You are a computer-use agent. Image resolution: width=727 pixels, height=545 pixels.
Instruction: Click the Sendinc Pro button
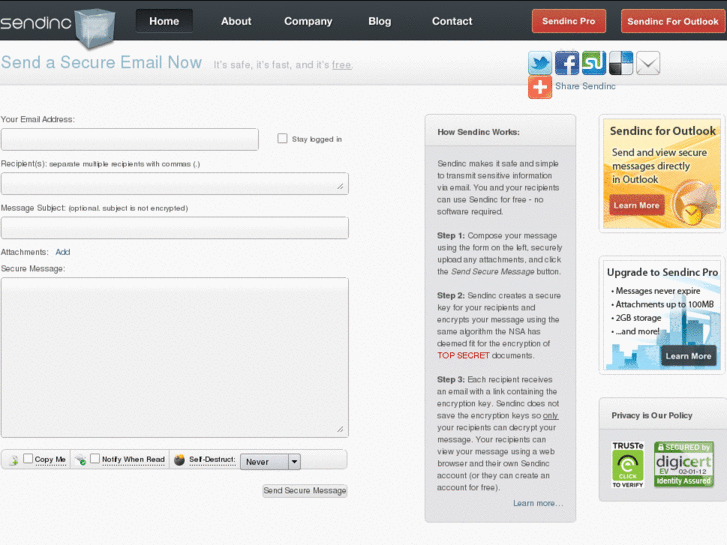[569, 21]
